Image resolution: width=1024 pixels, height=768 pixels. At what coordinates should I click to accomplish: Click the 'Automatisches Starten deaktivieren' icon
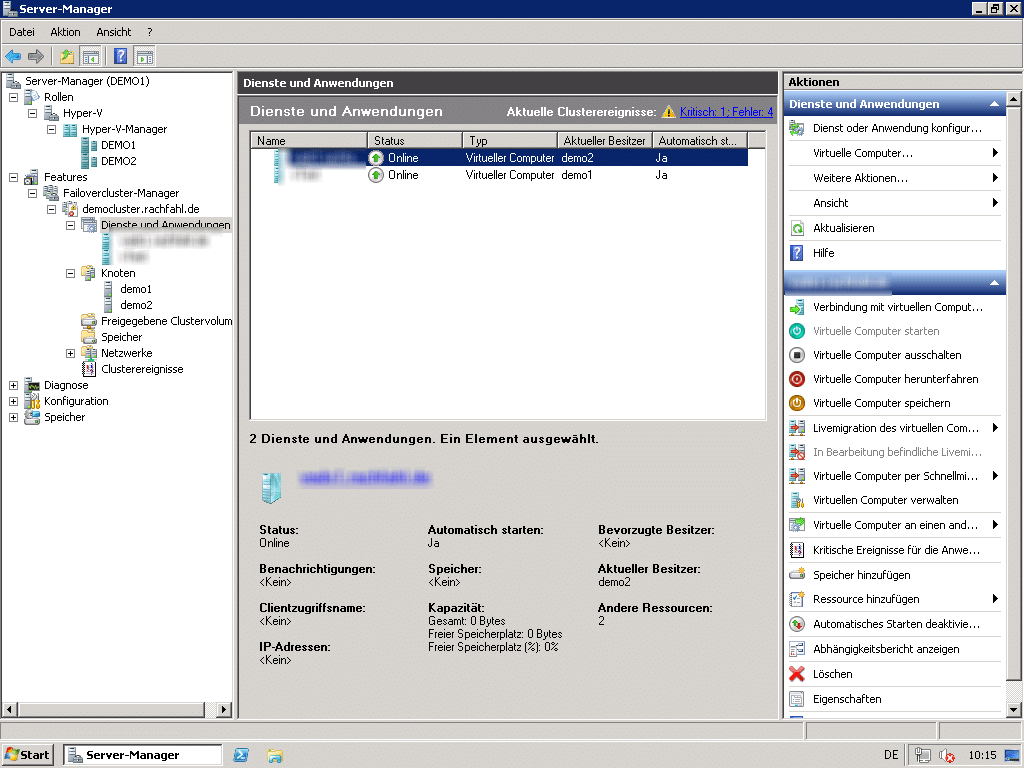797,624
